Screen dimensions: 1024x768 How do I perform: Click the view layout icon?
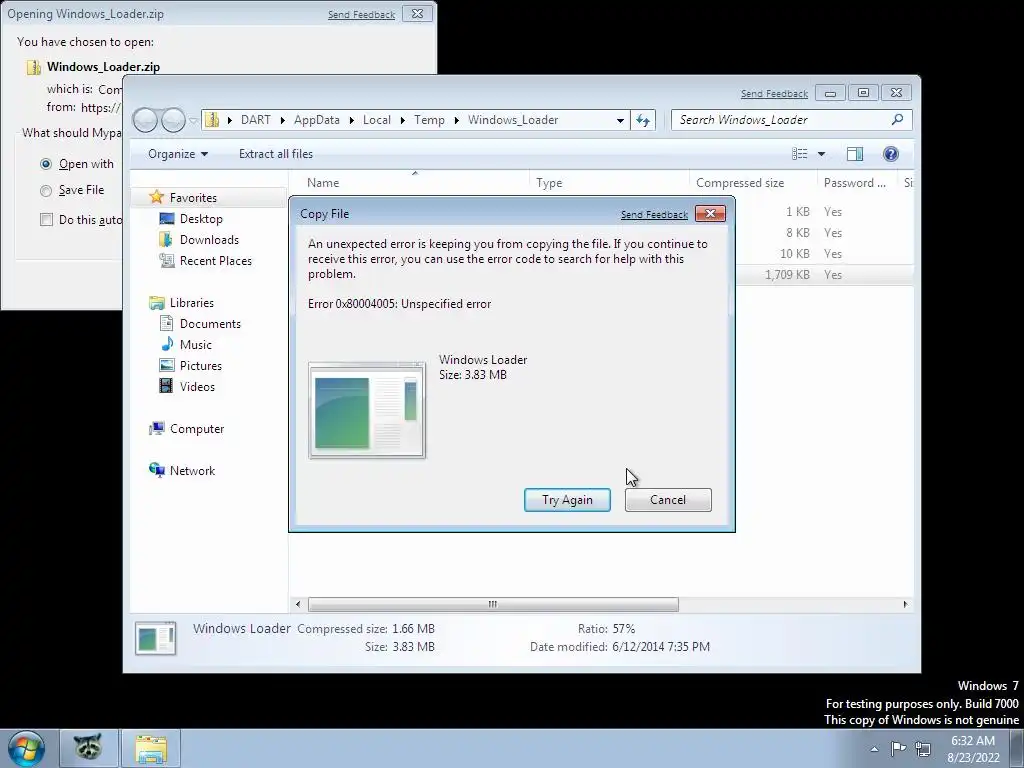[799, 153]
